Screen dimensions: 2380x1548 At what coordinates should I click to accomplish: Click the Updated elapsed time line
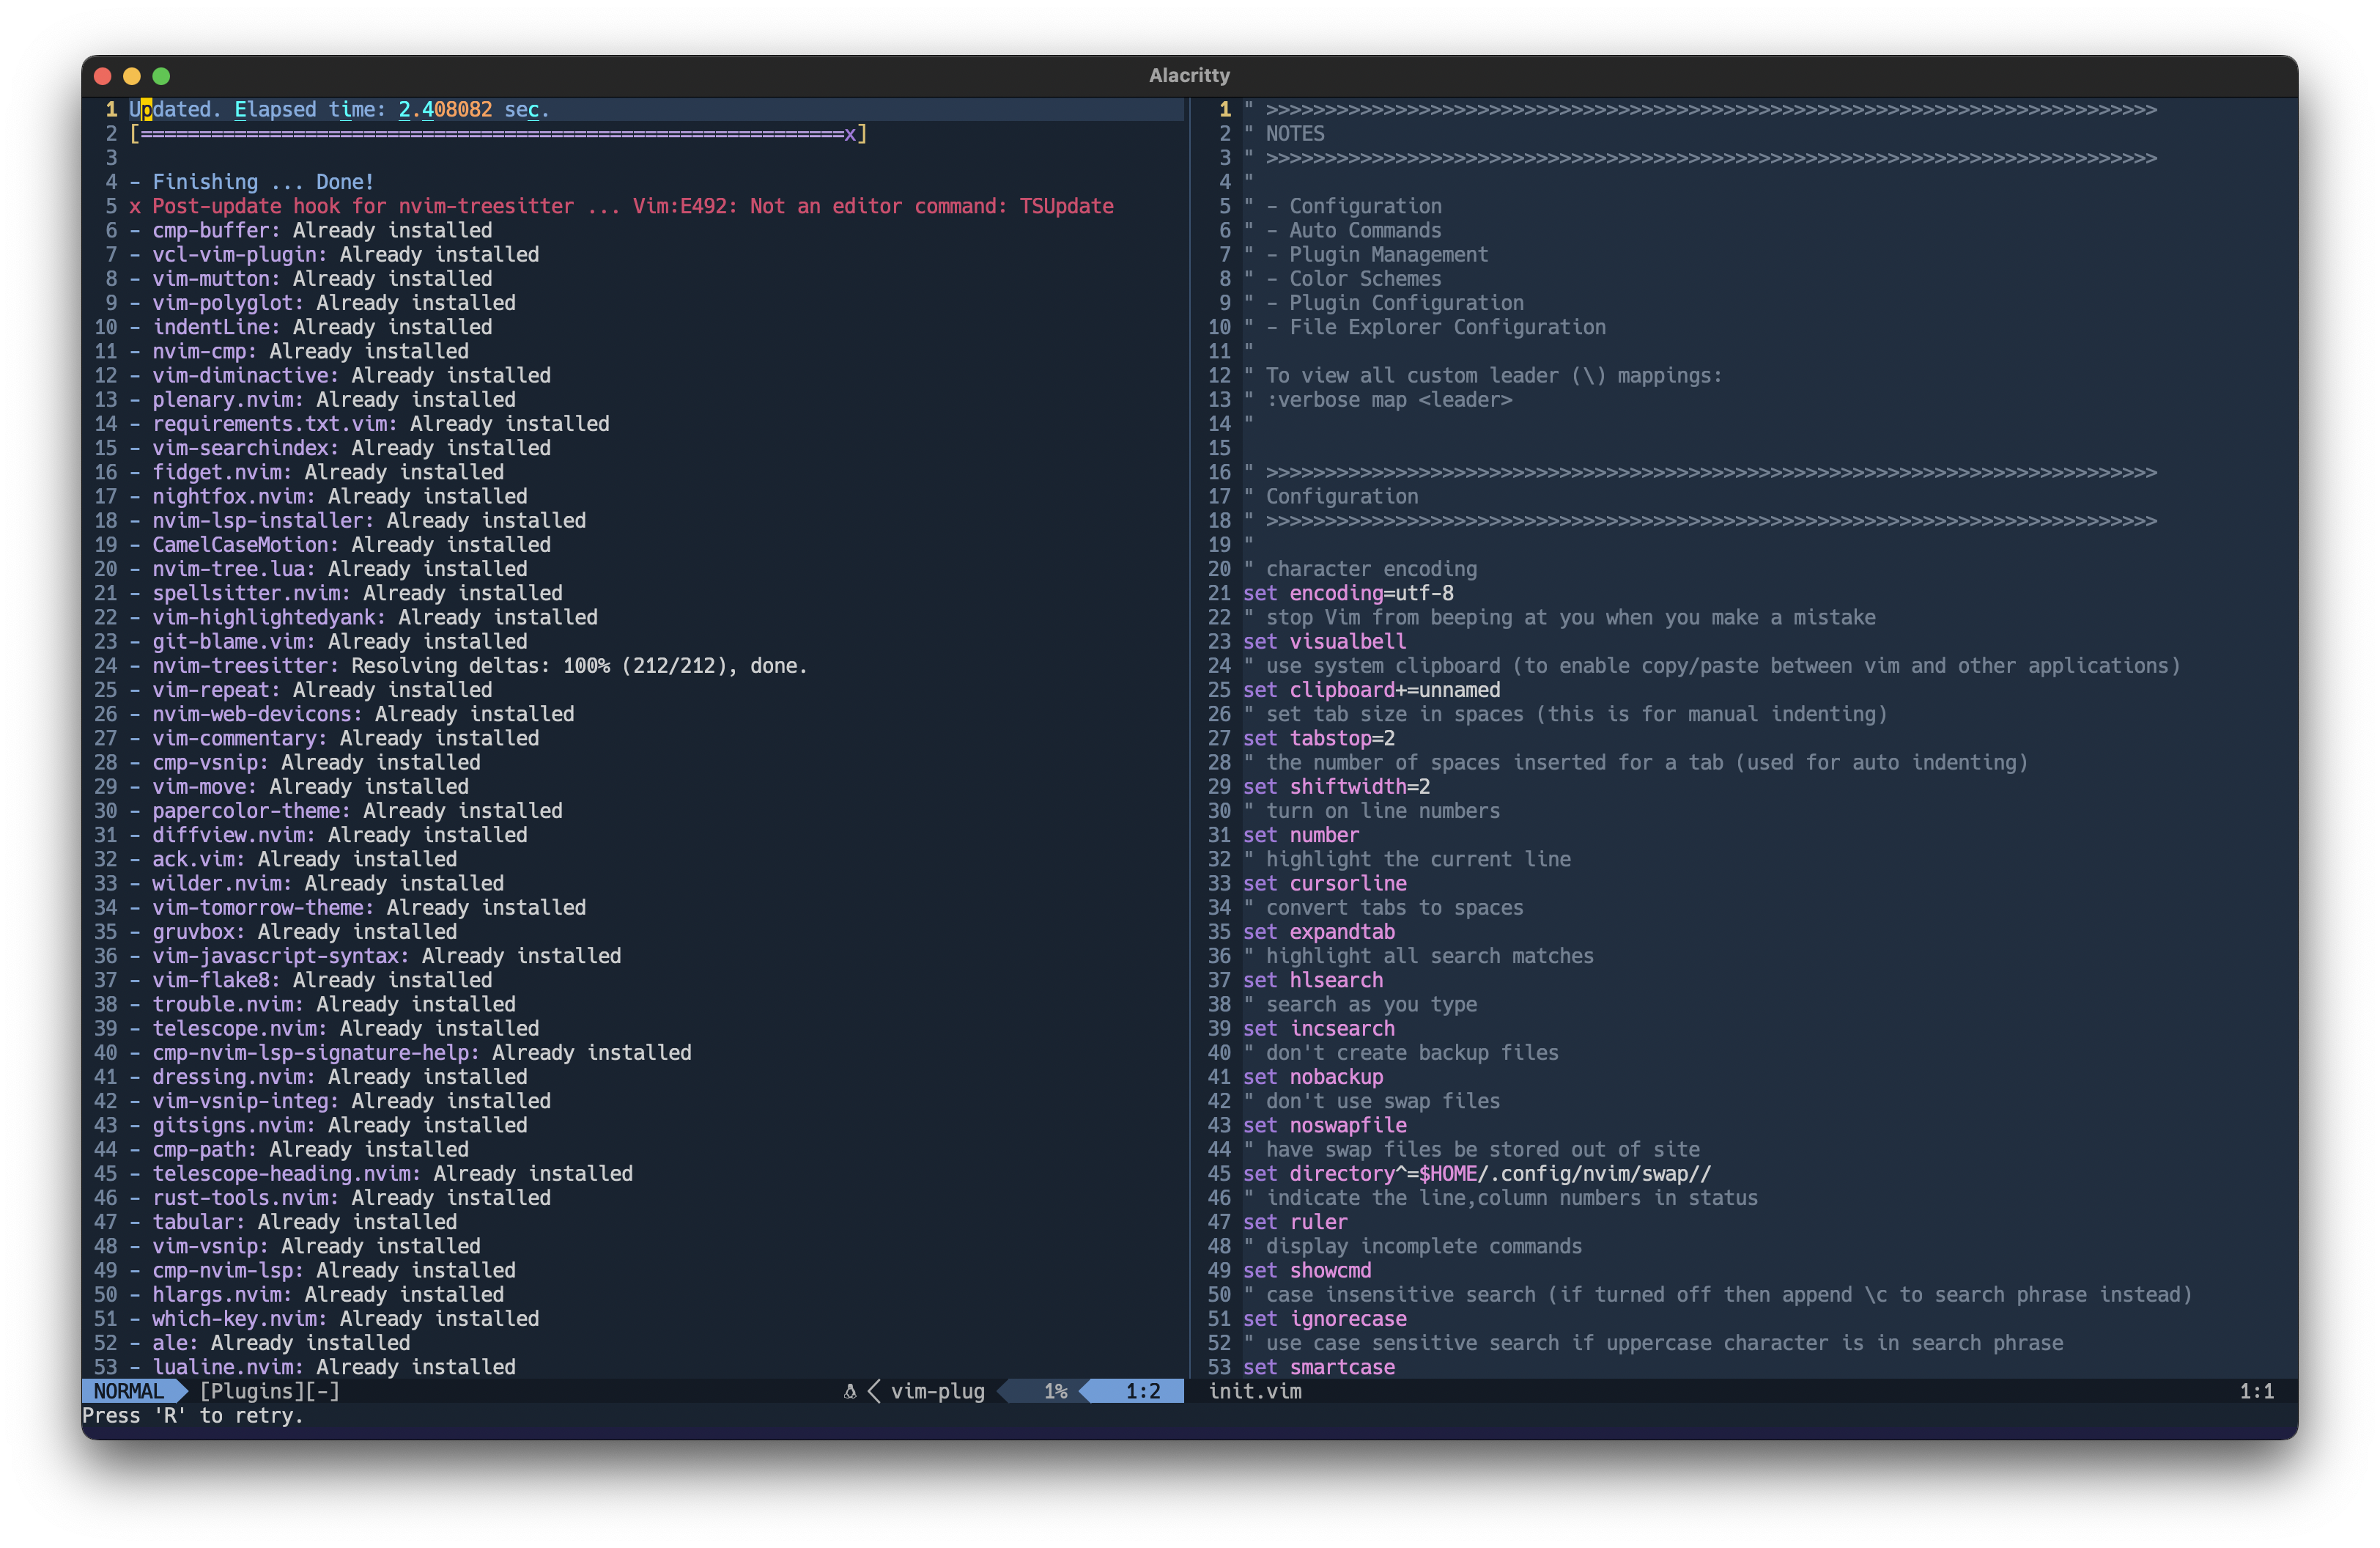coord(339,109)
